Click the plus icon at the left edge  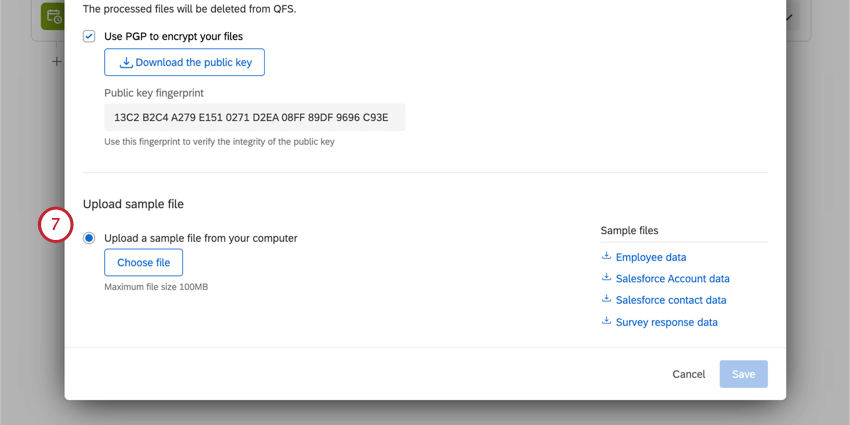pos(56,62)
